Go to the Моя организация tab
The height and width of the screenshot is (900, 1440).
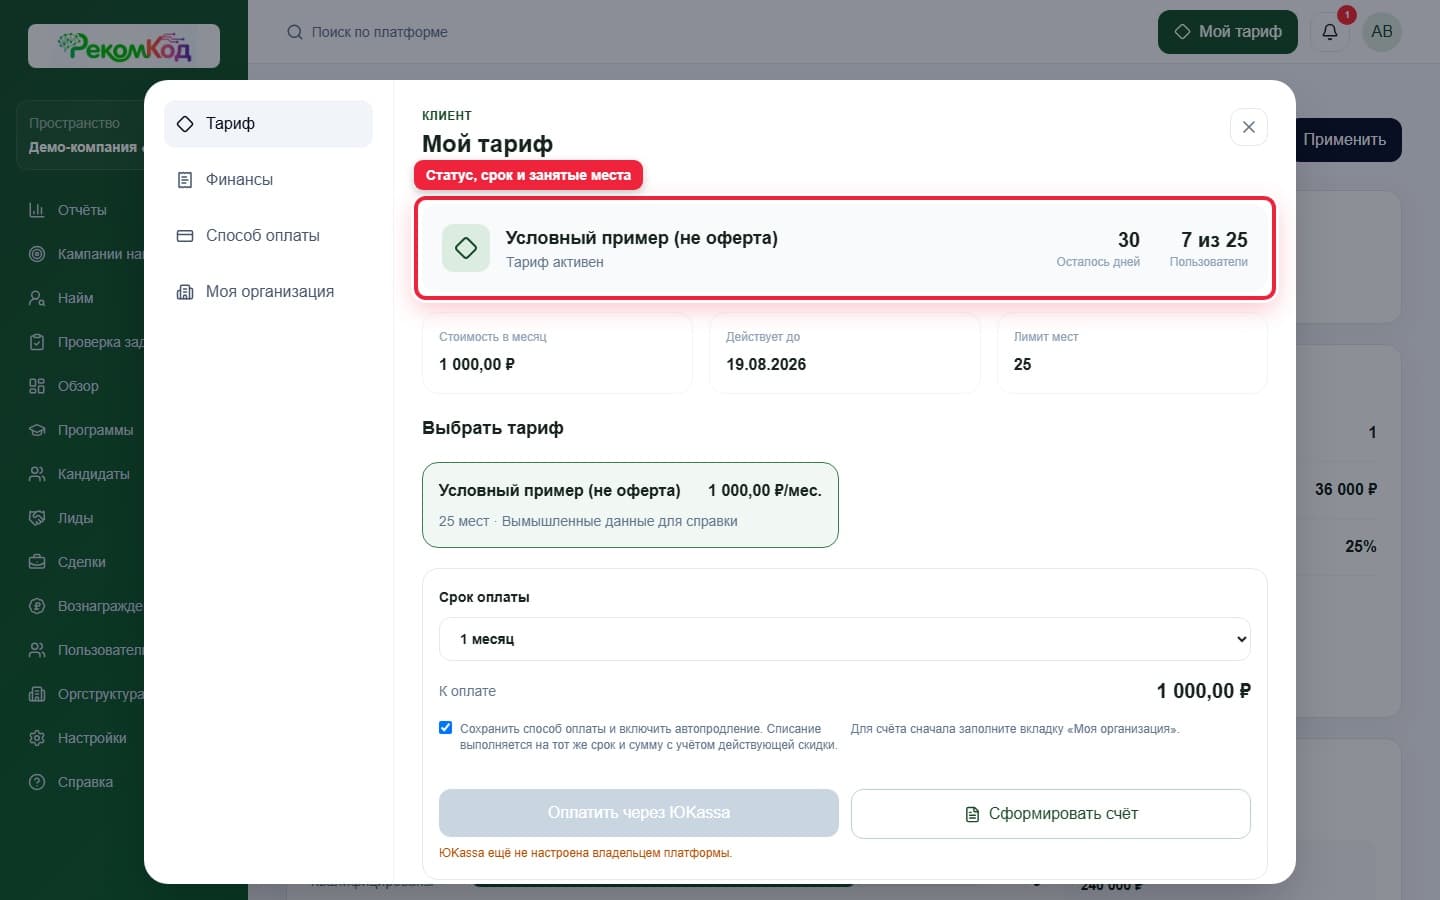tap(268, 292)
